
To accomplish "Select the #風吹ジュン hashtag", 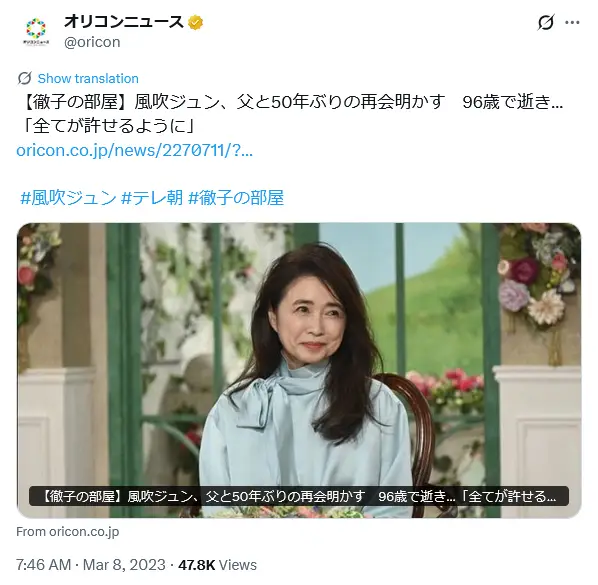I will pyautogui.click(x=68, y=198).
